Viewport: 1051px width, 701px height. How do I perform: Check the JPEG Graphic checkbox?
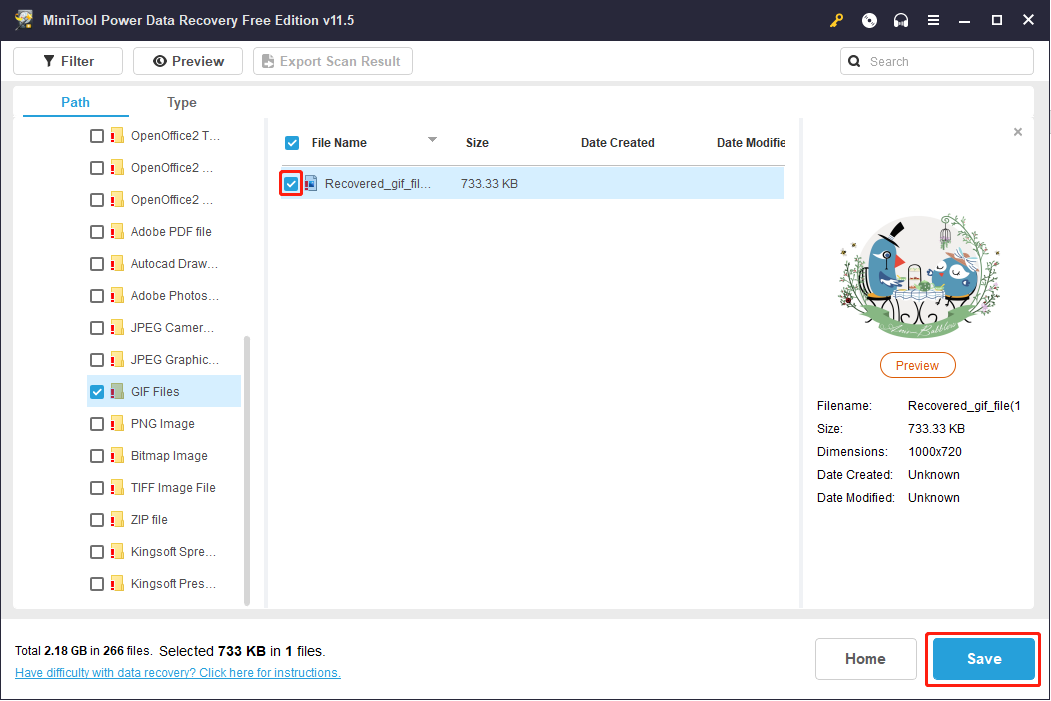[x=97, y=360]
